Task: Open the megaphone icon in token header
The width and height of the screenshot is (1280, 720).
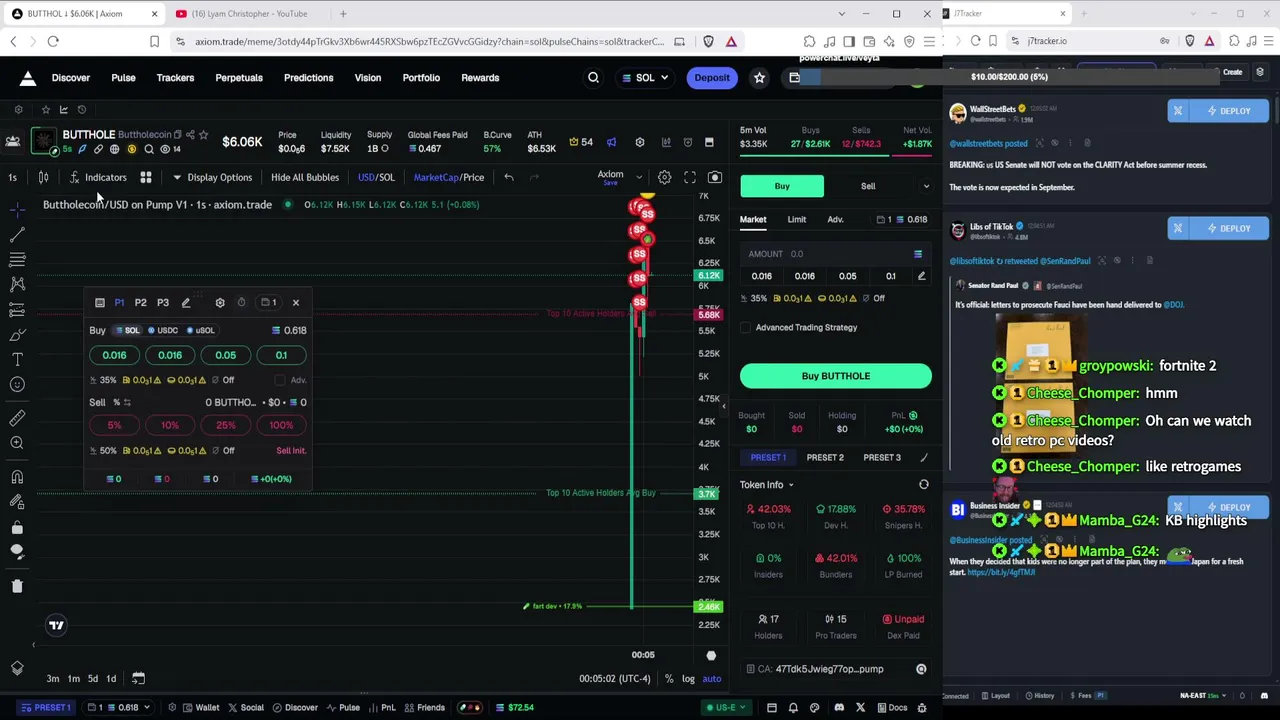Action: pyautogui.click(x=611, y=142)
